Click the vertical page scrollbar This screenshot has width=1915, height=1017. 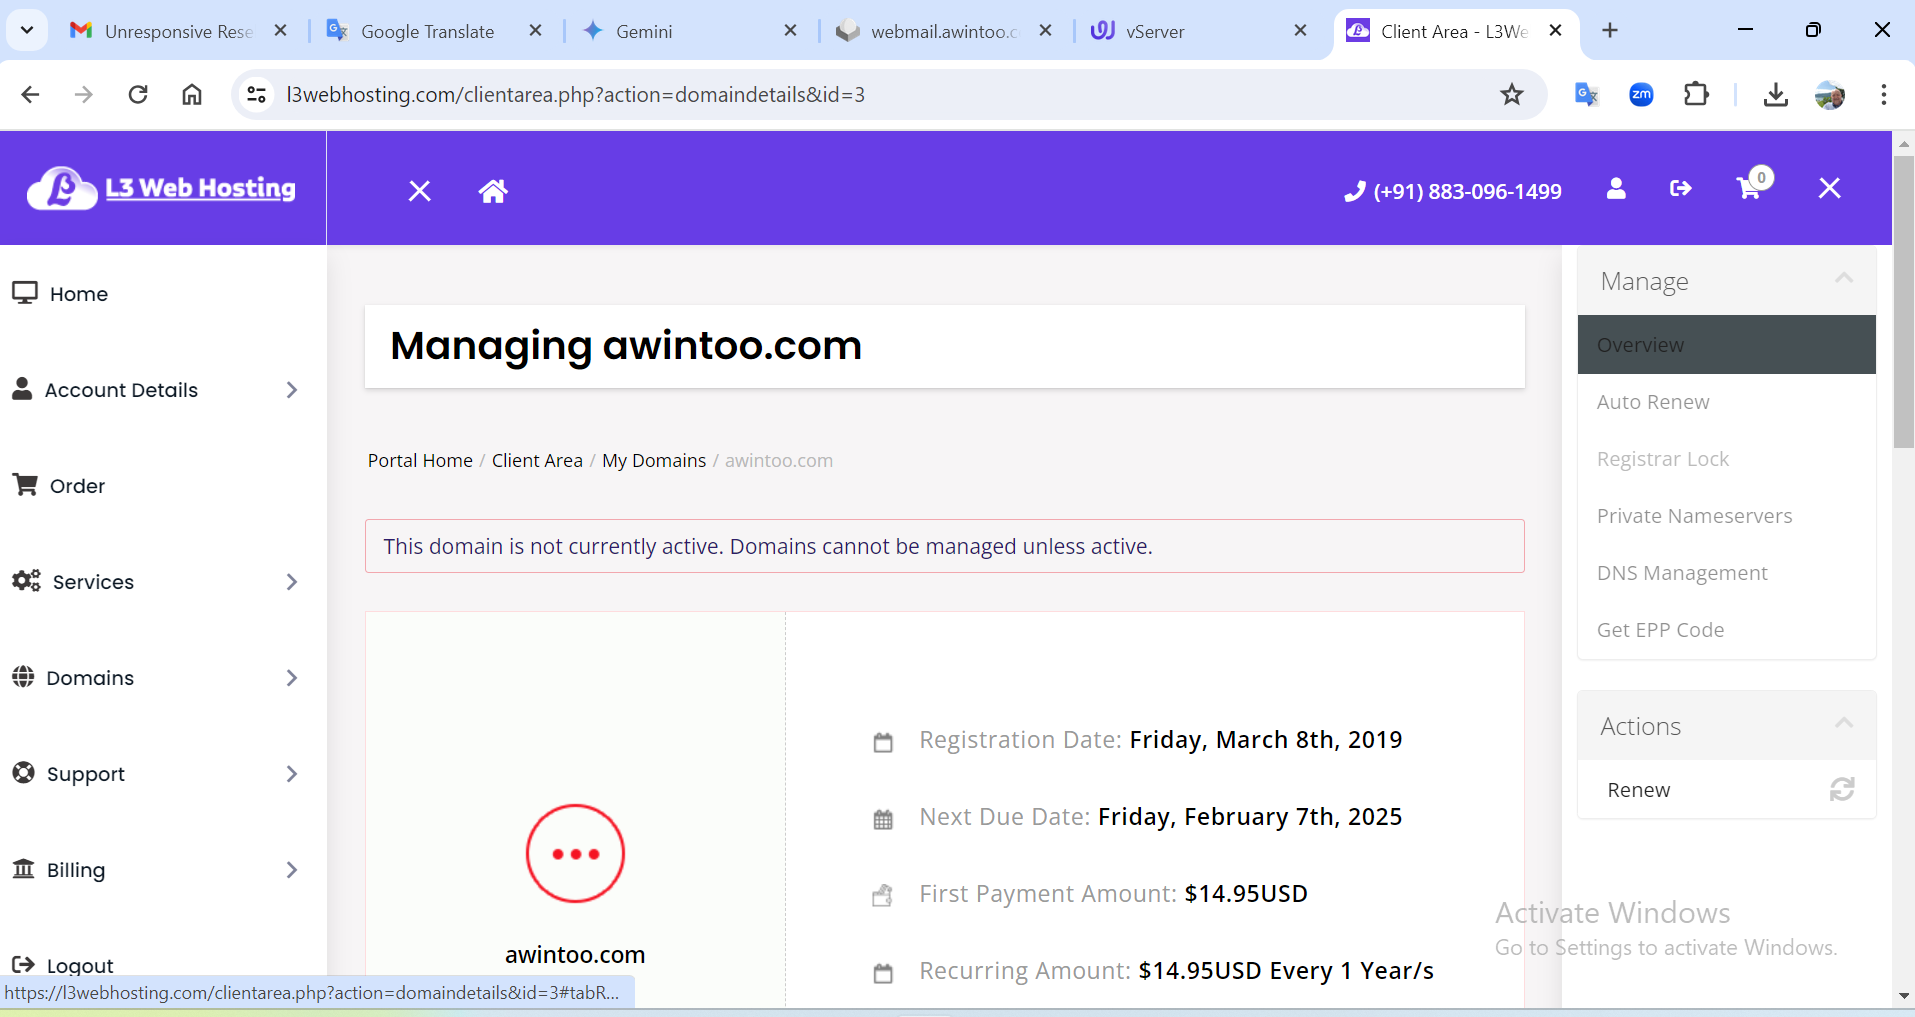[x=1904, y=300]
